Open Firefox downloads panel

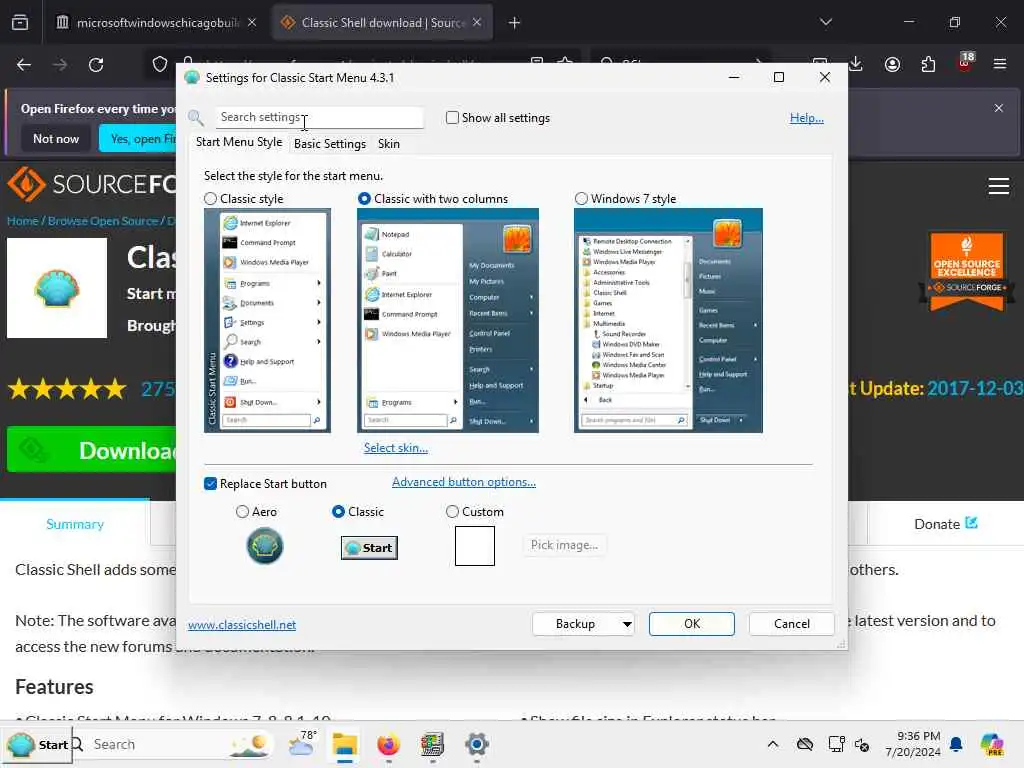click(856, 64)
